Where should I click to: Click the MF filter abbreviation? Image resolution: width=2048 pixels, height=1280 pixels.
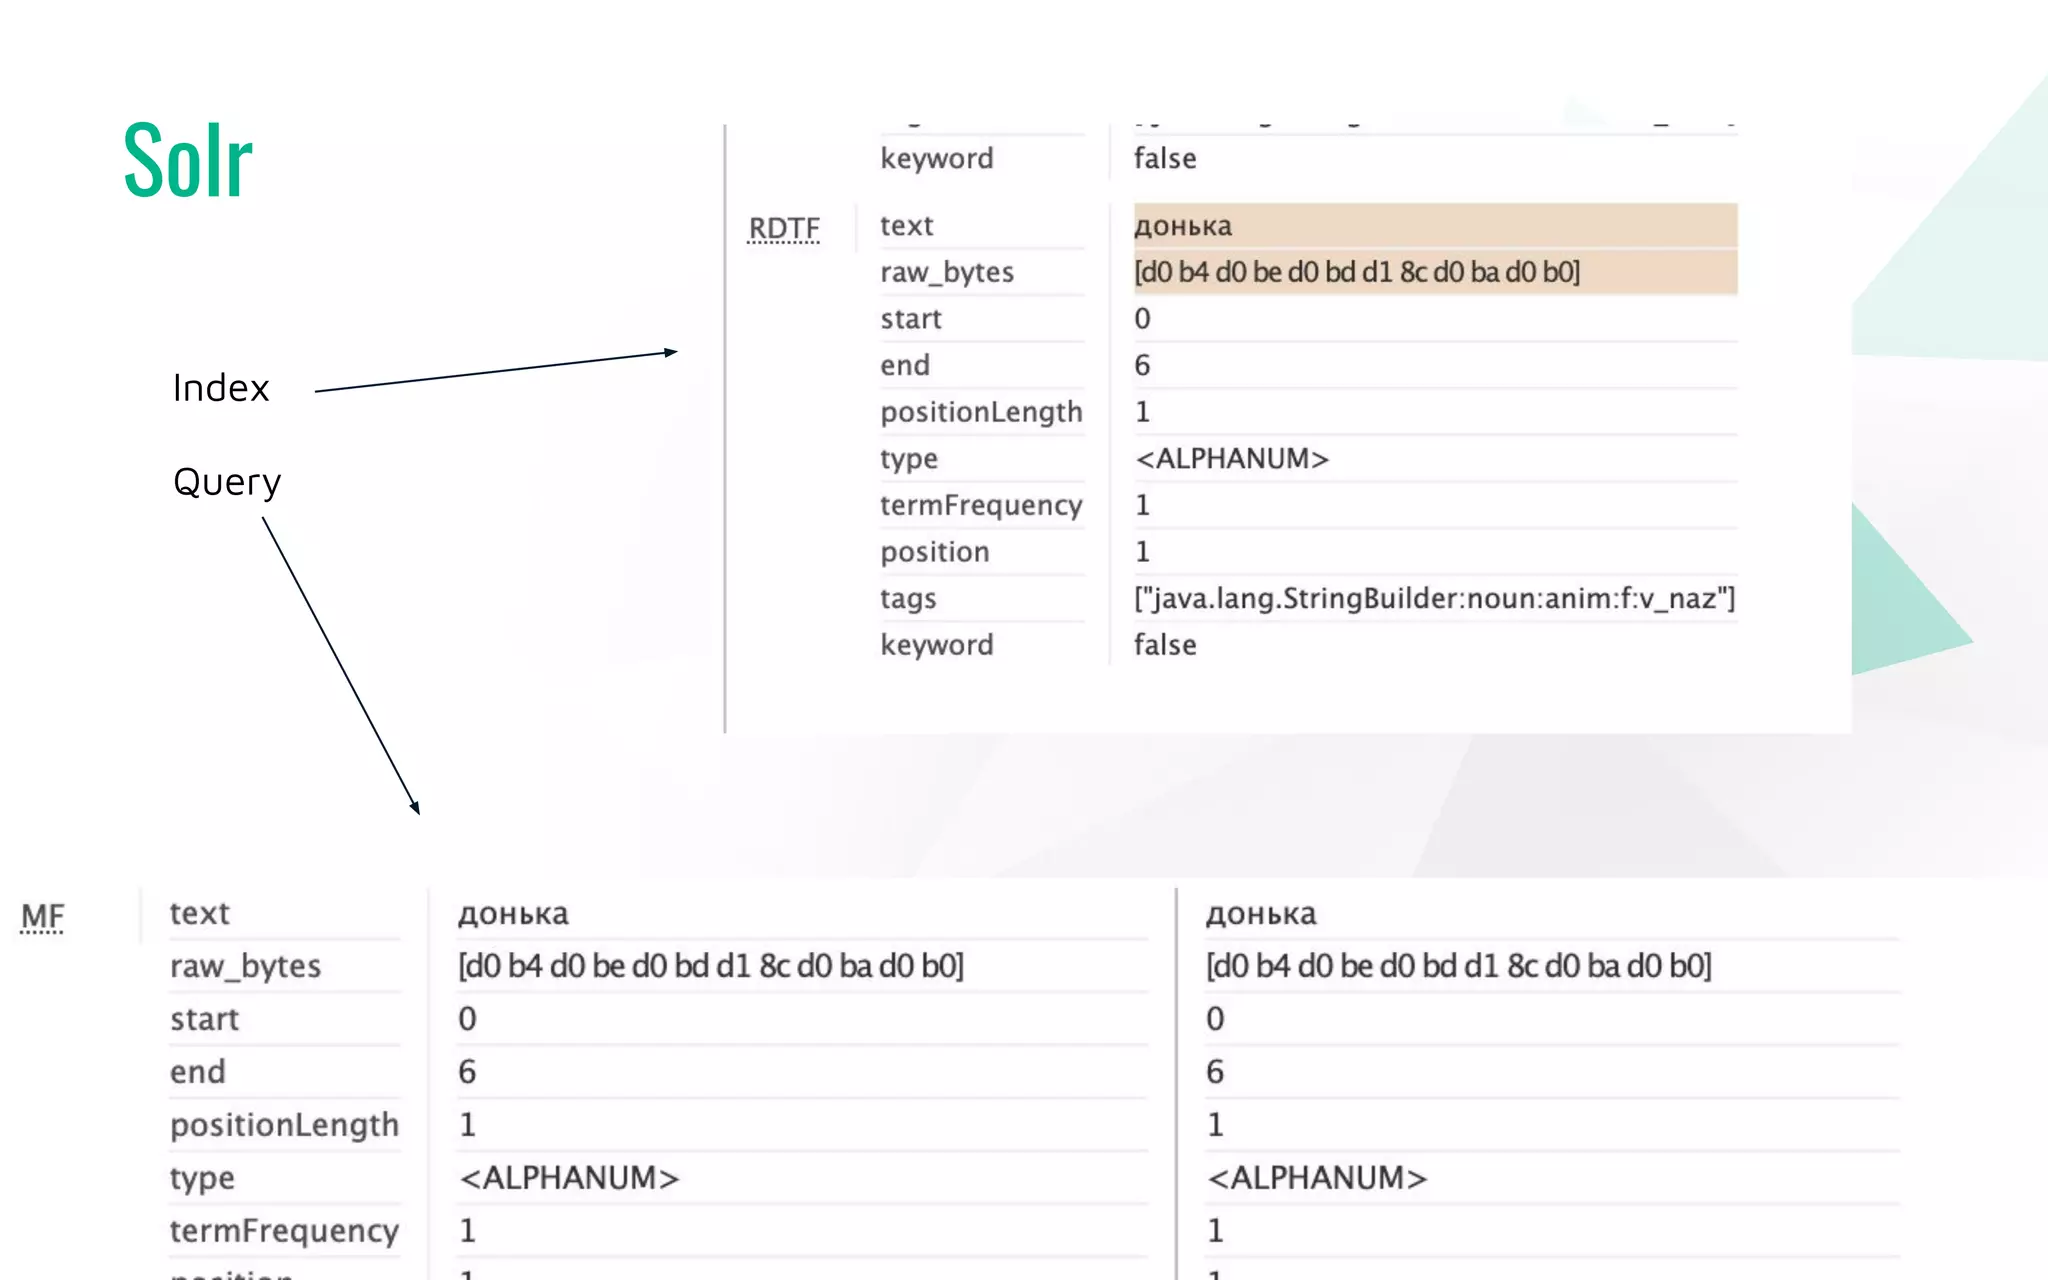[x=42, y=916]
